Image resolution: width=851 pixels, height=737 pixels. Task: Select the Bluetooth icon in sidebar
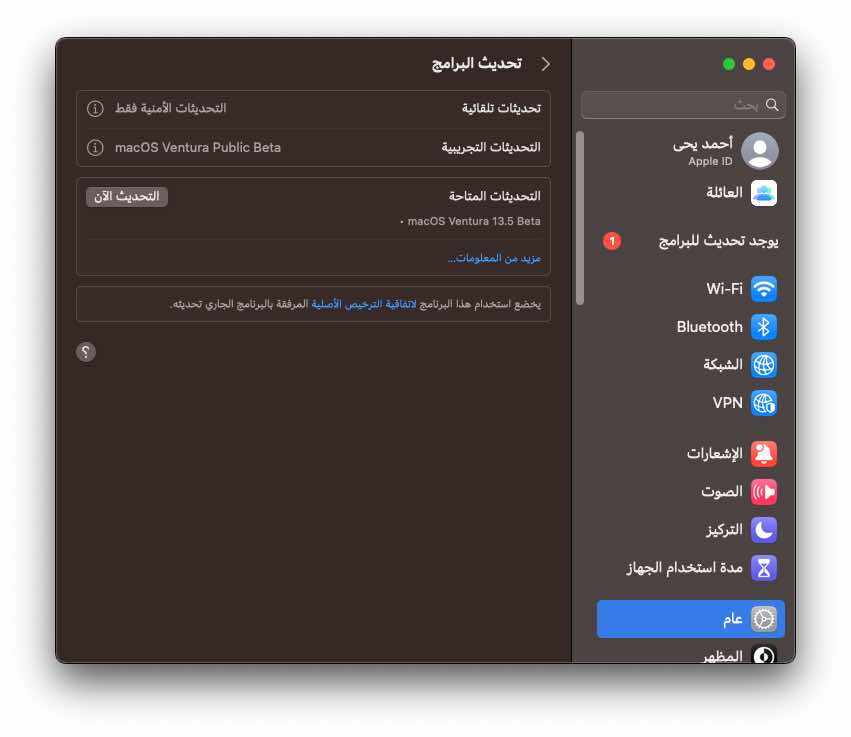pos(763,327)
